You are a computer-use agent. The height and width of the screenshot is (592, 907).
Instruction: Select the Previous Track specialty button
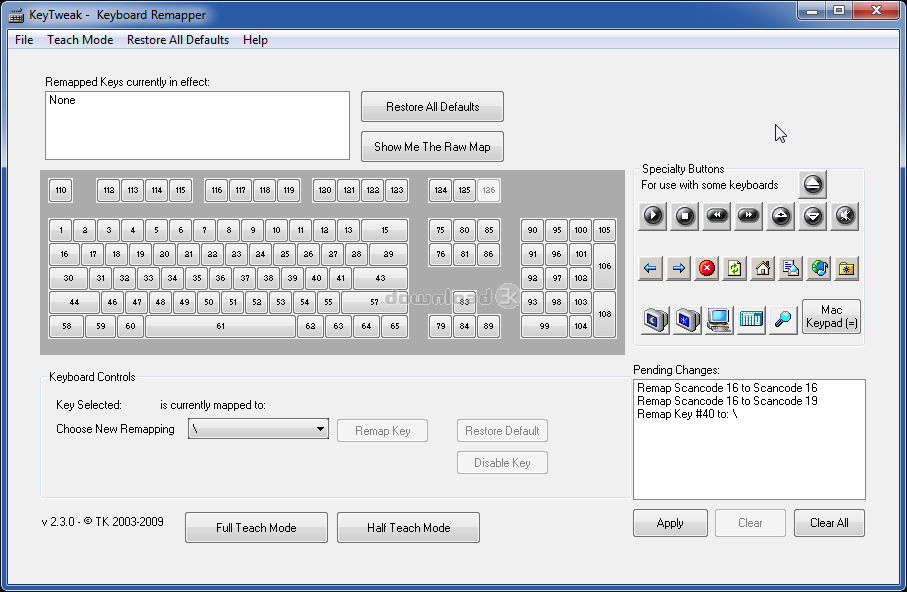coord(717,216)
